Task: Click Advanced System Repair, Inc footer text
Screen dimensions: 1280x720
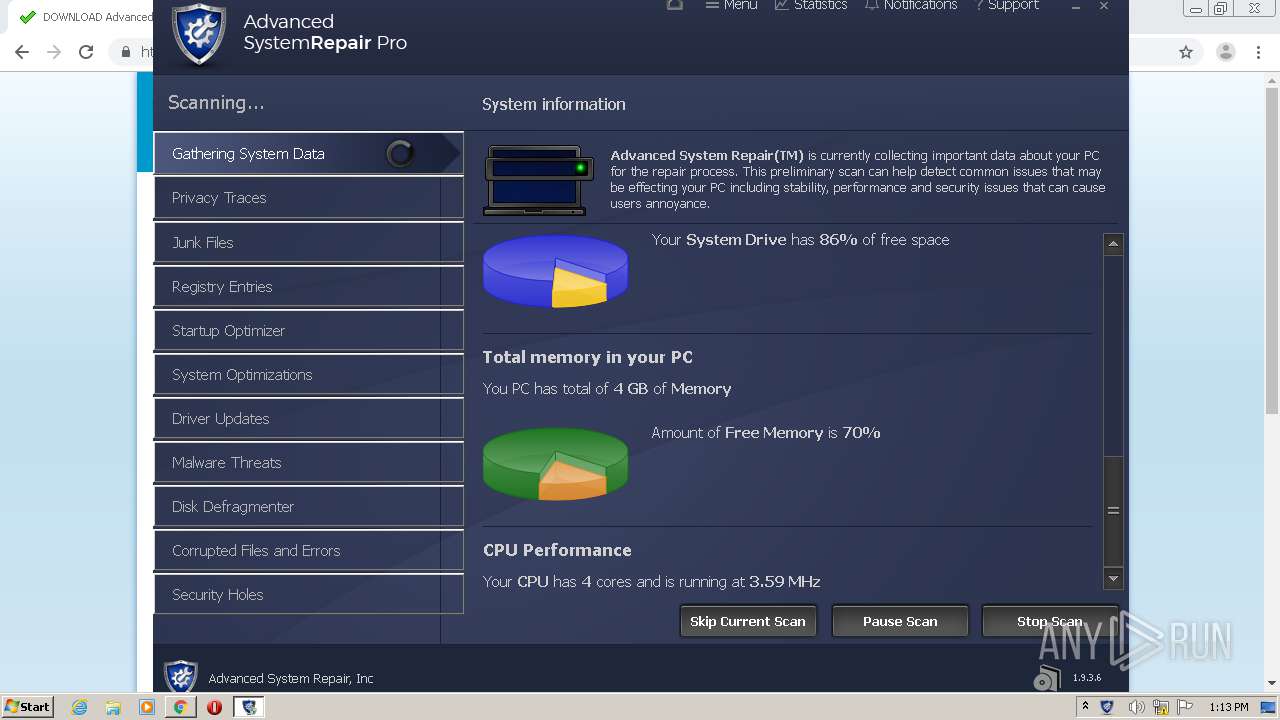Action: coord(291,678)
